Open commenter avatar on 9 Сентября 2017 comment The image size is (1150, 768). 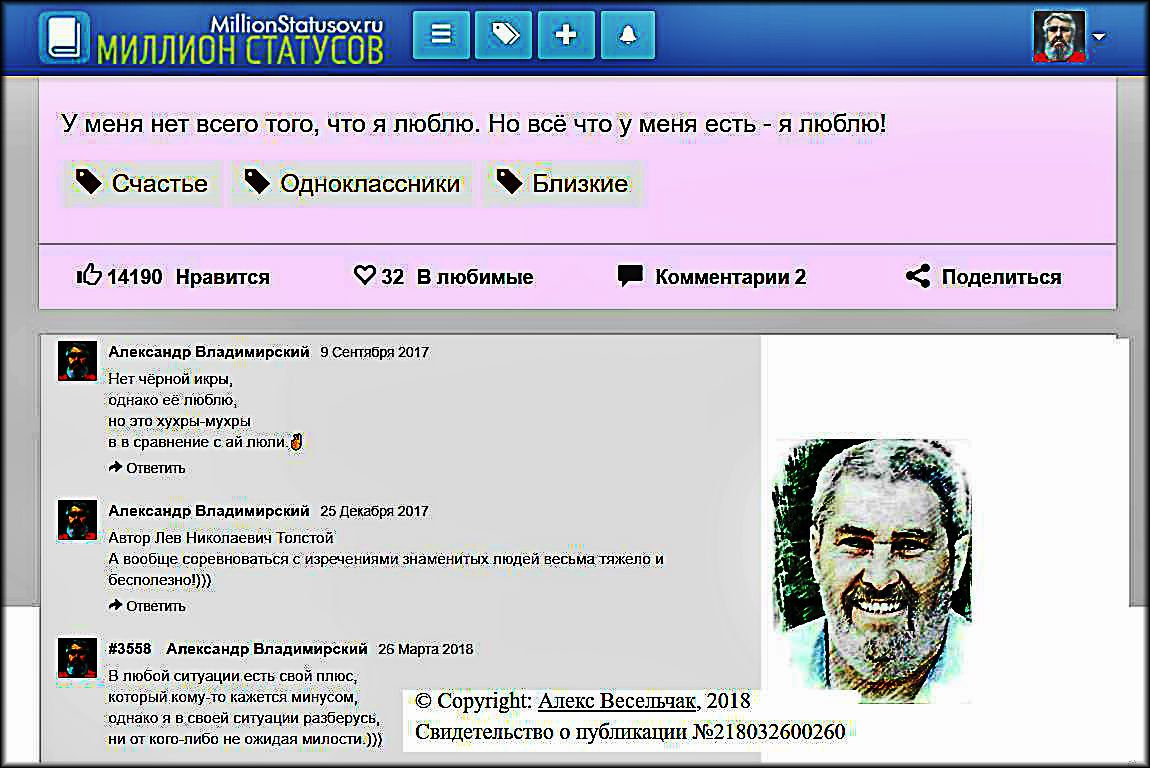pyautogui.click(x=78, y=361)
